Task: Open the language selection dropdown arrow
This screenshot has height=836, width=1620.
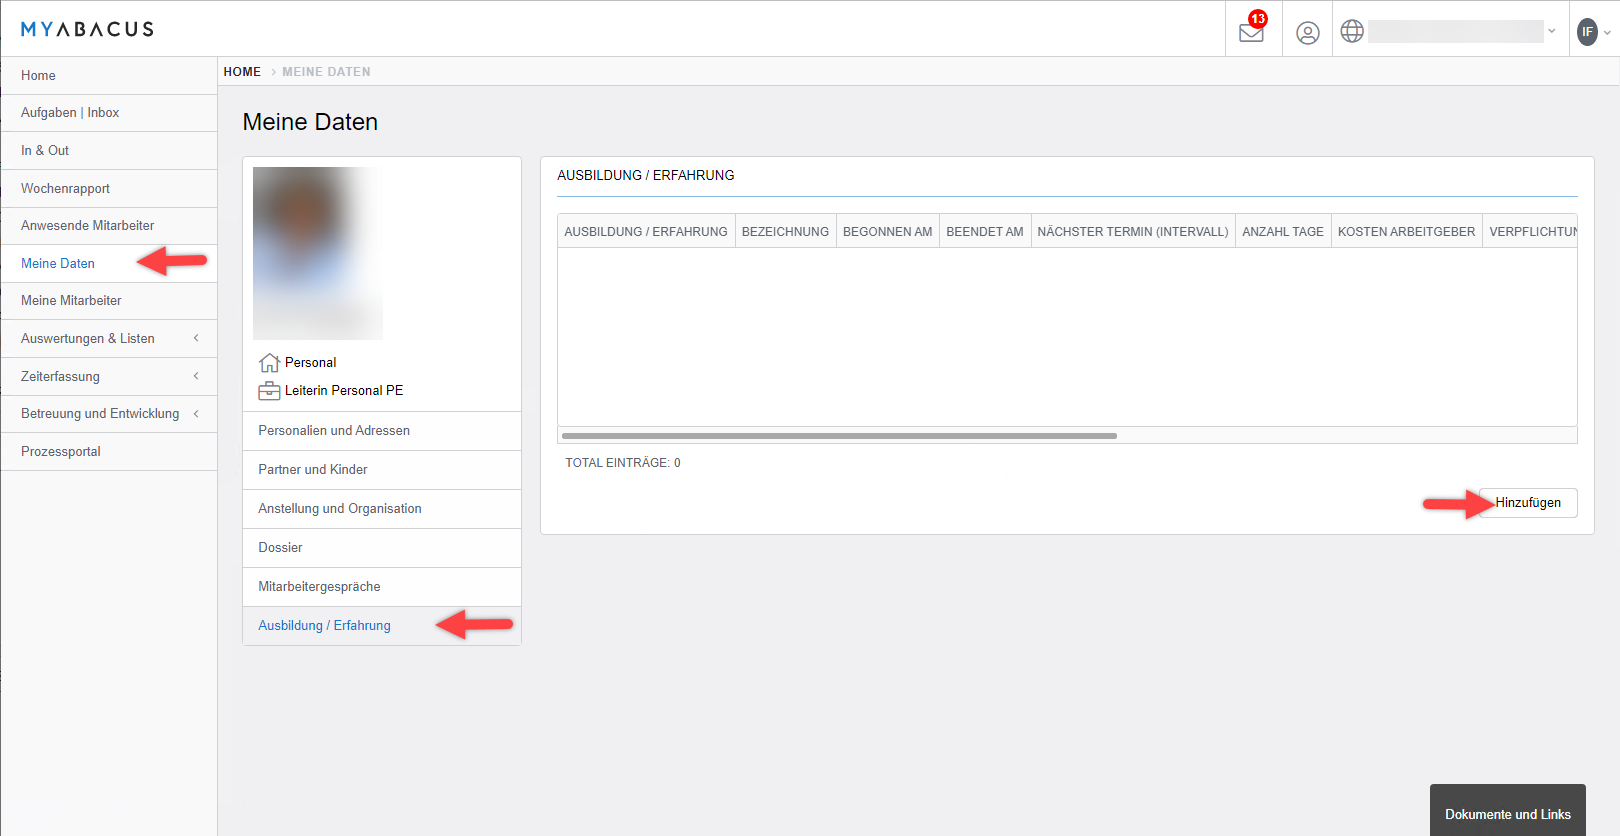Action: [x=1552, y=31]
